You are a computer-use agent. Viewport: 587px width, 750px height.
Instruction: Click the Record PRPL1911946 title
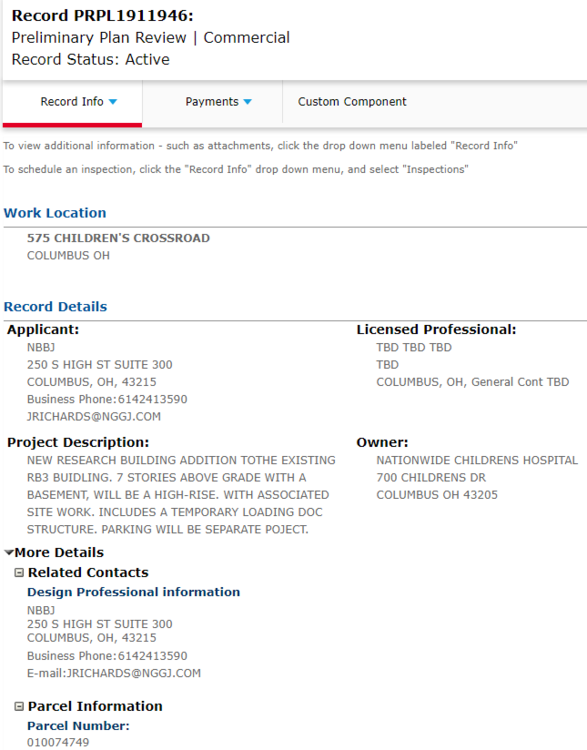(102, 16)
